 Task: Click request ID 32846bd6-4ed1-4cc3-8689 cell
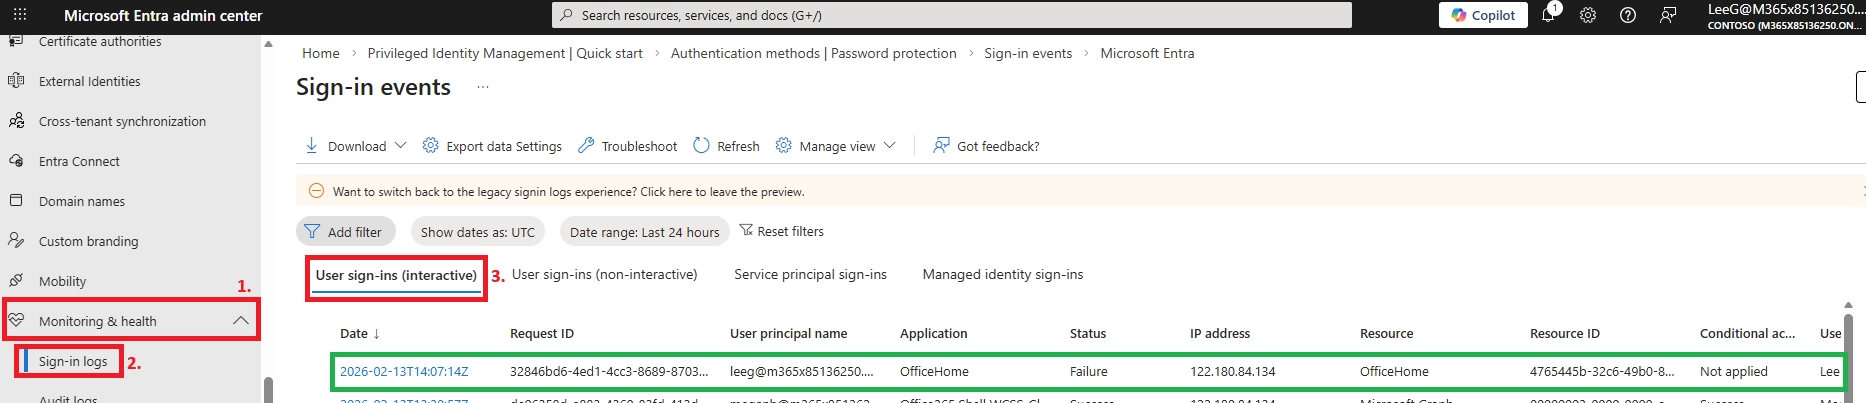[609, 371]
